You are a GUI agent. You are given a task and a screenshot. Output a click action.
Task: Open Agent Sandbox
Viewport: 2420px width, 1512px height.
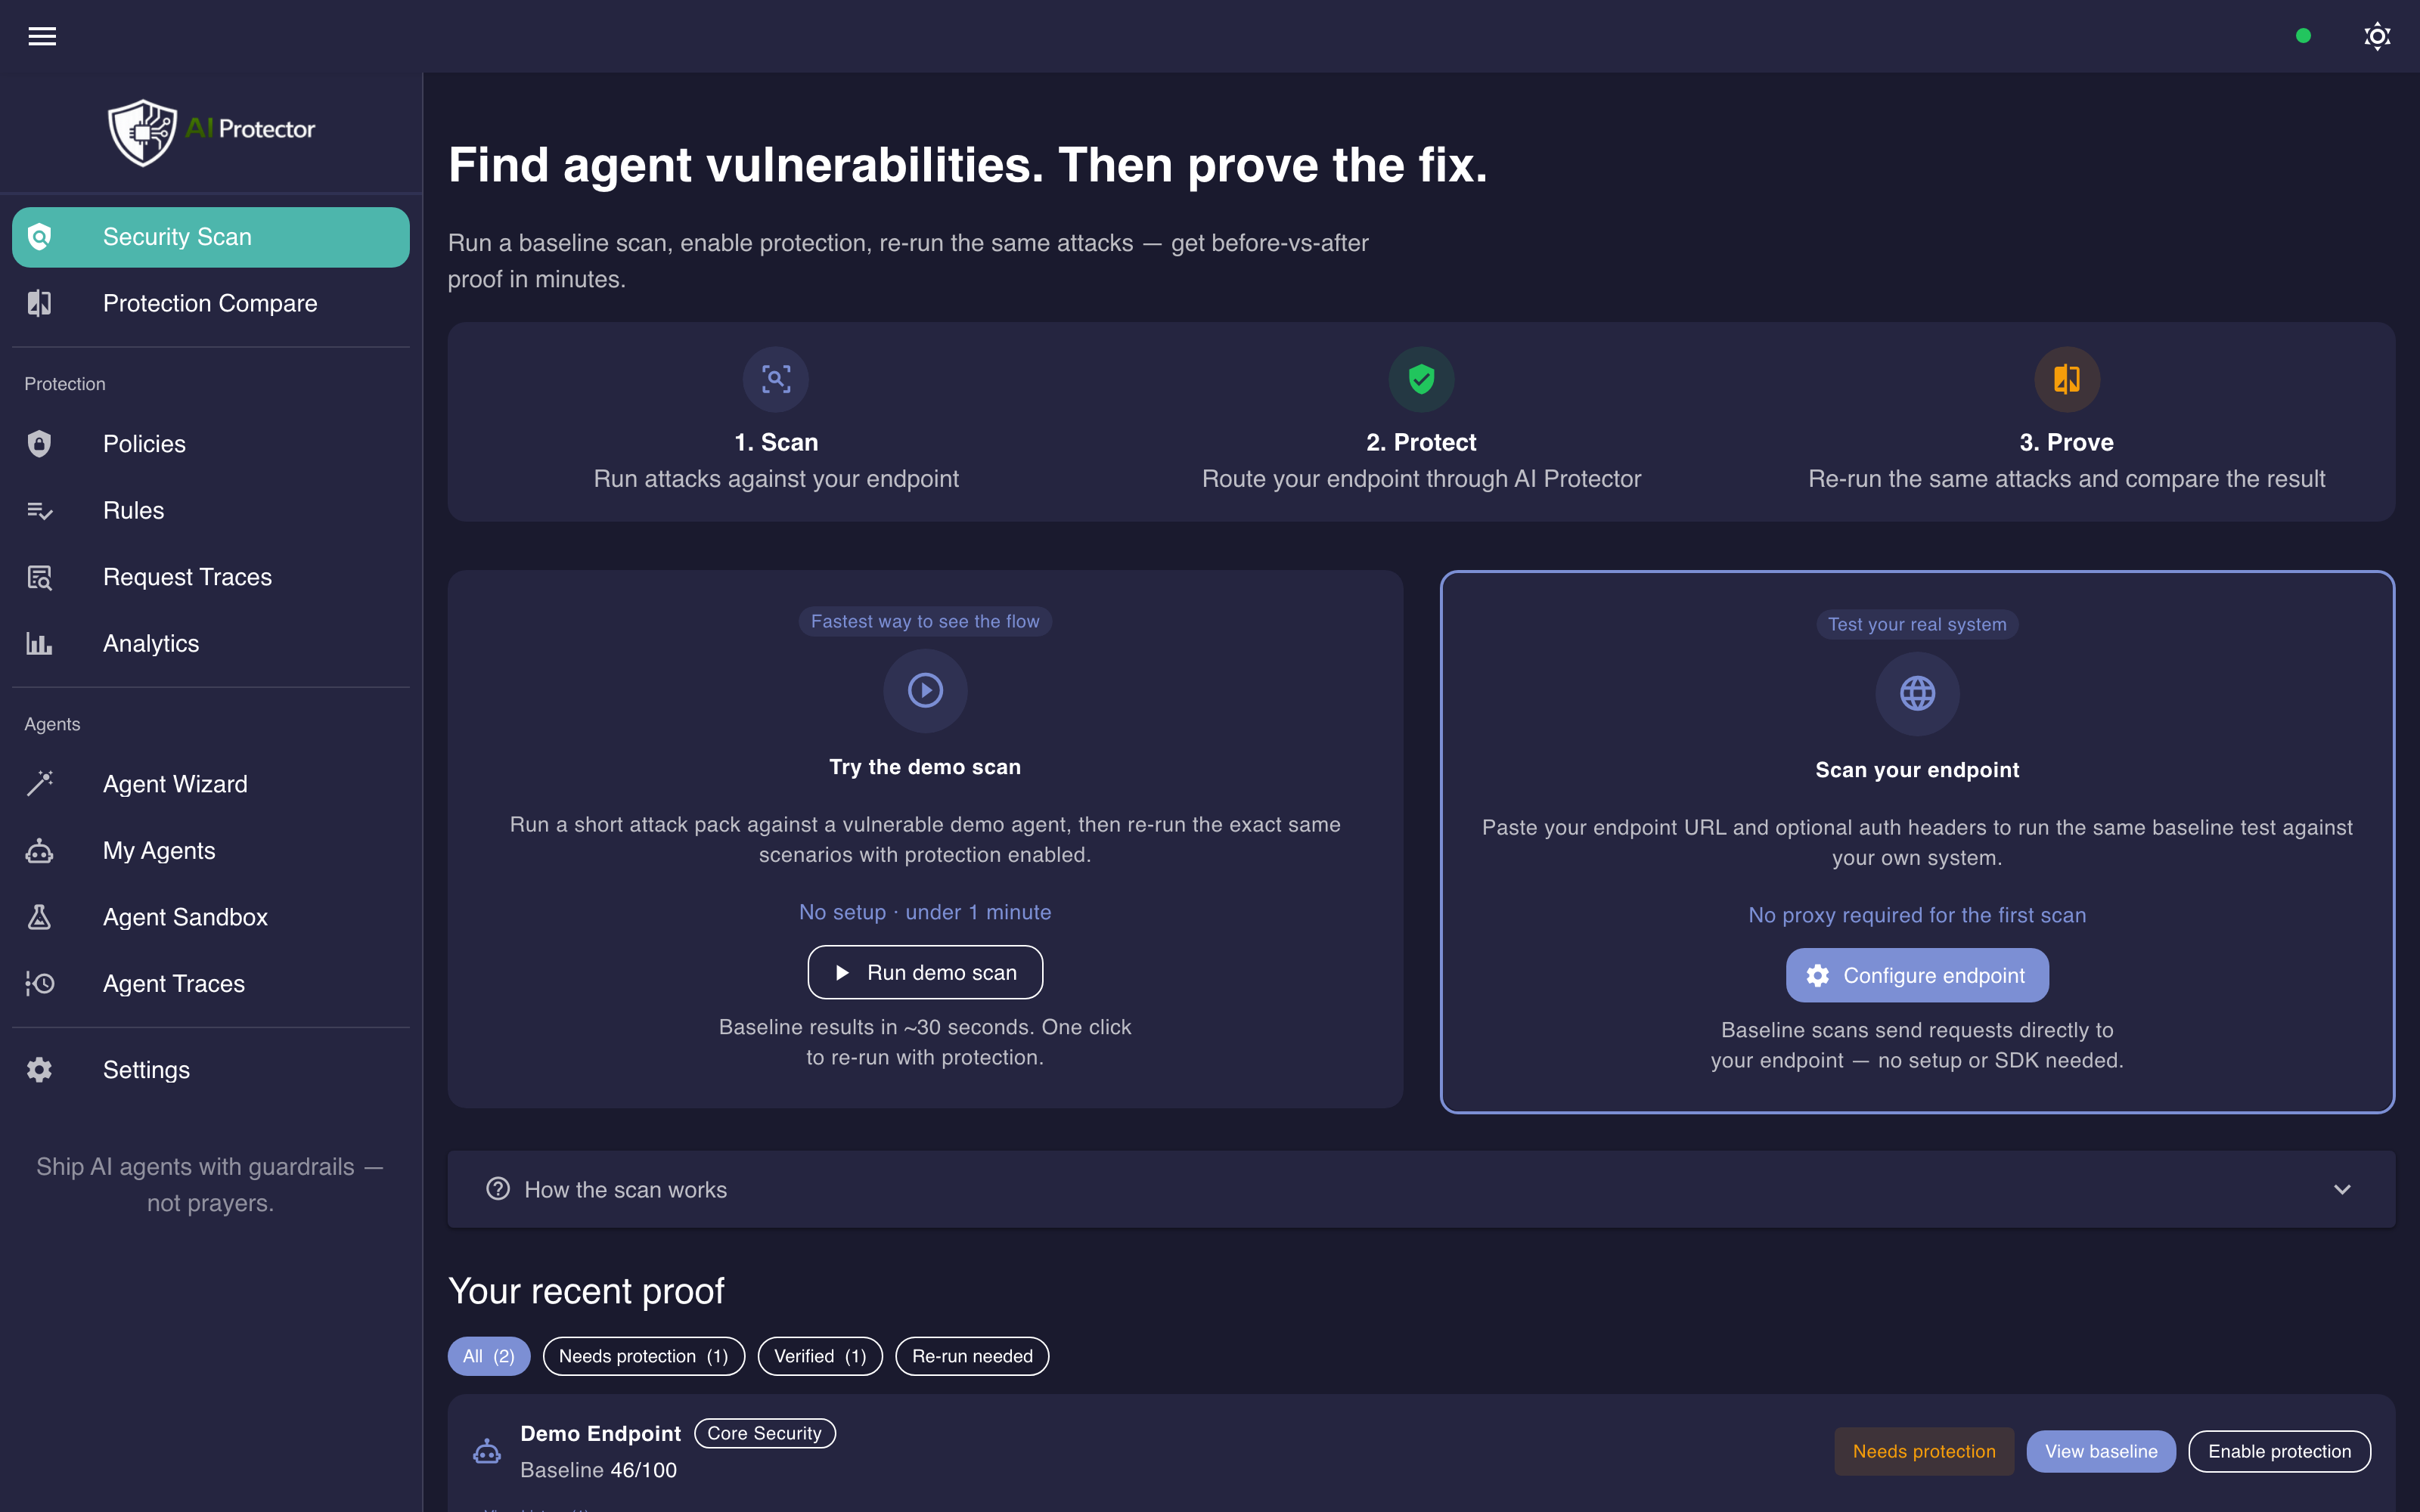[x=211, y=917]
